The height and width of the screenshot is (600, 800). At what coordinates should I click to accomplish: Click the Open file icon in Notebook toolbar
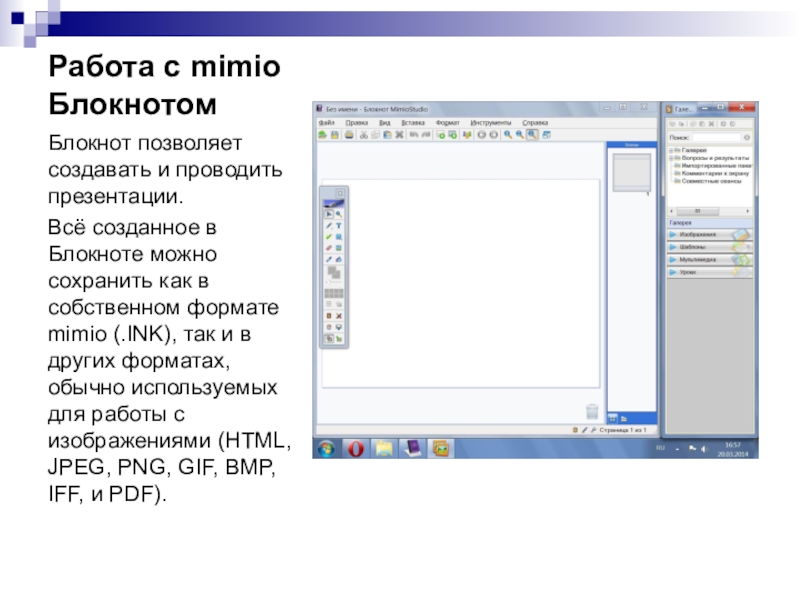click(322, 135)
